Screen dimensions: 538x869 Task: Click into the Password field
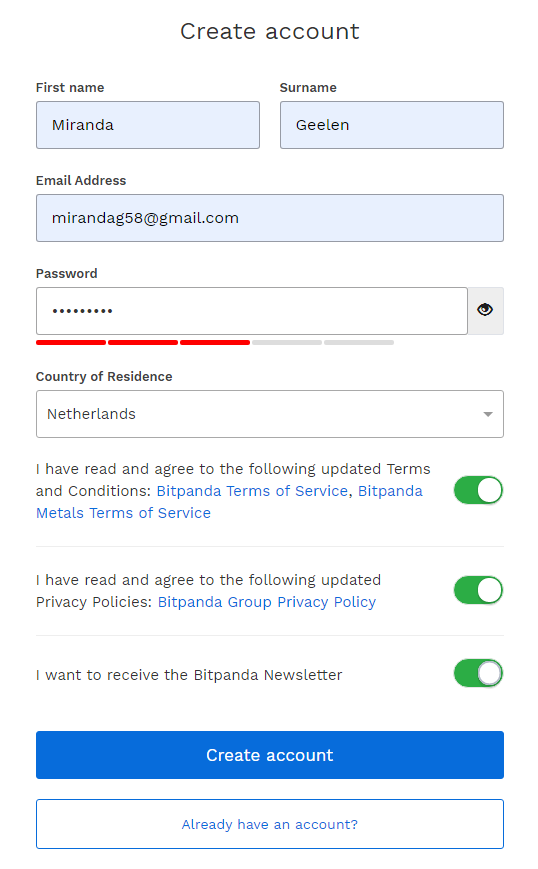(252, 311)
